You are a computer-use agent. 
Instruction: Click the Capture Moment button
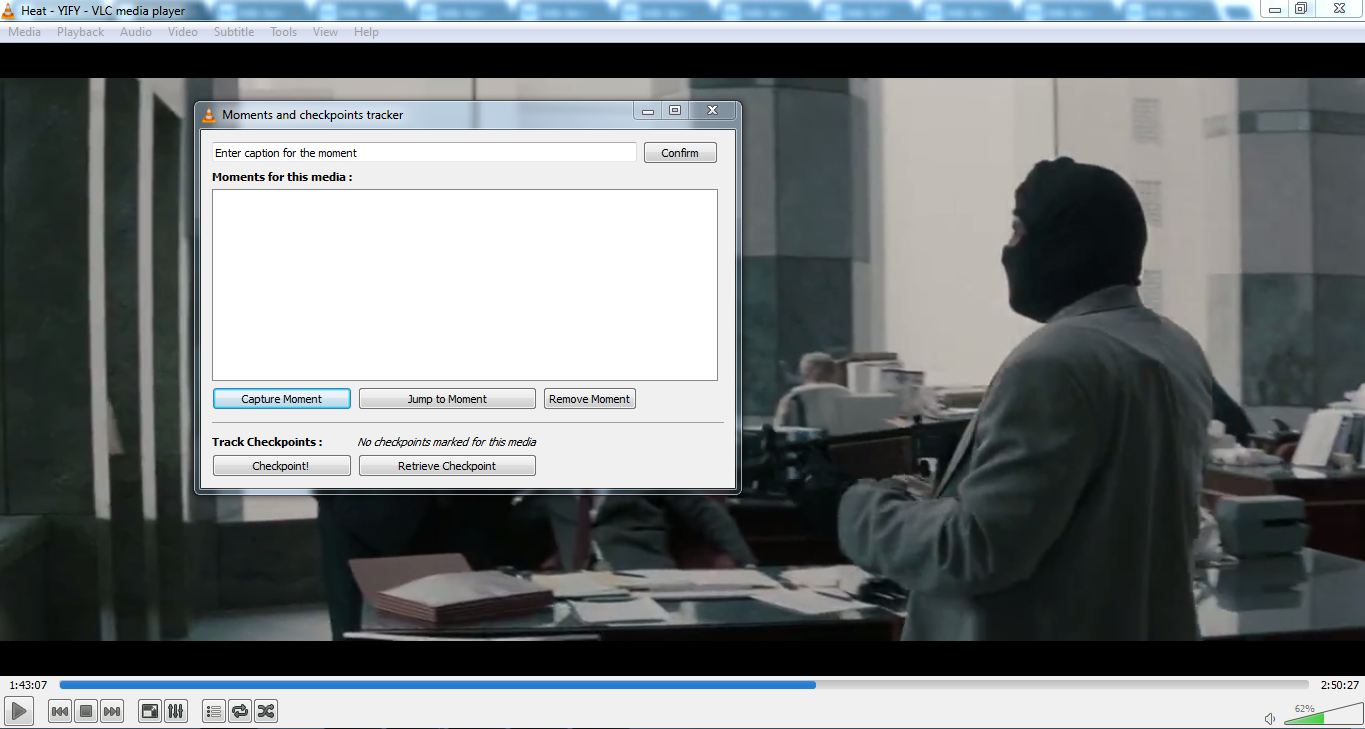pos(282,399)
